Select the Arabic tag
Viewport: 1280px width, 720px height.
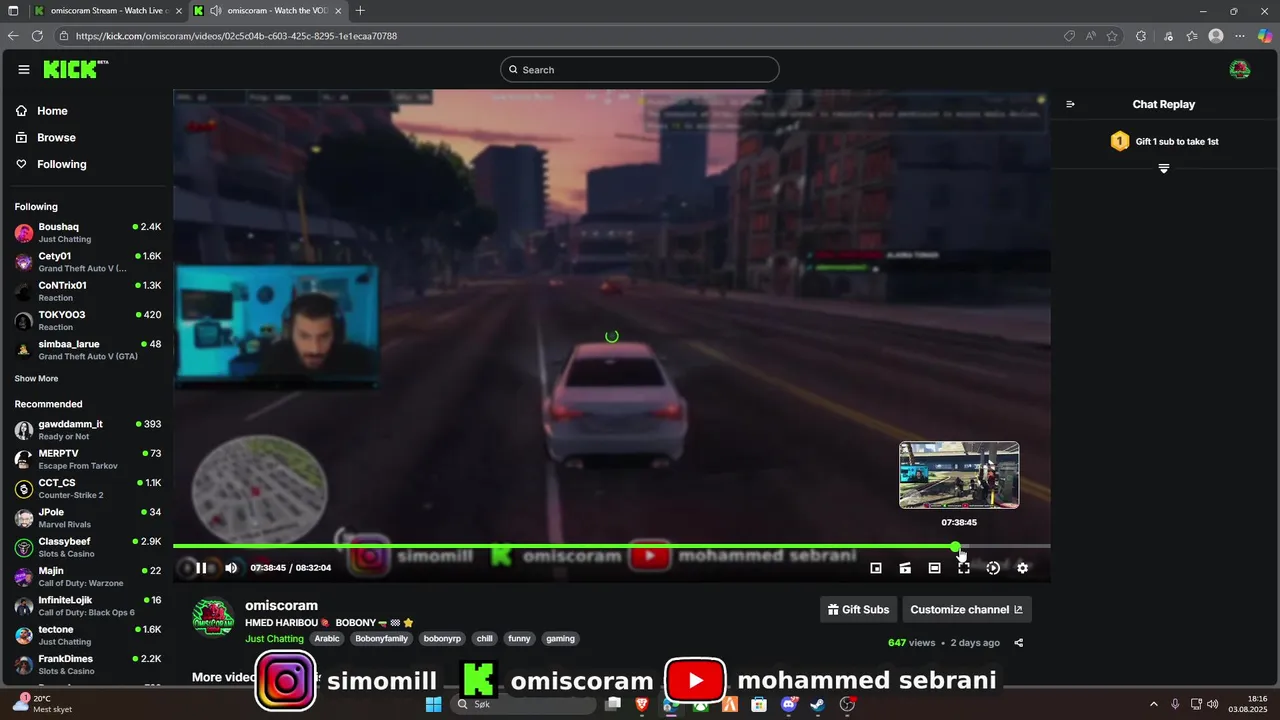[x=327, y=639]
